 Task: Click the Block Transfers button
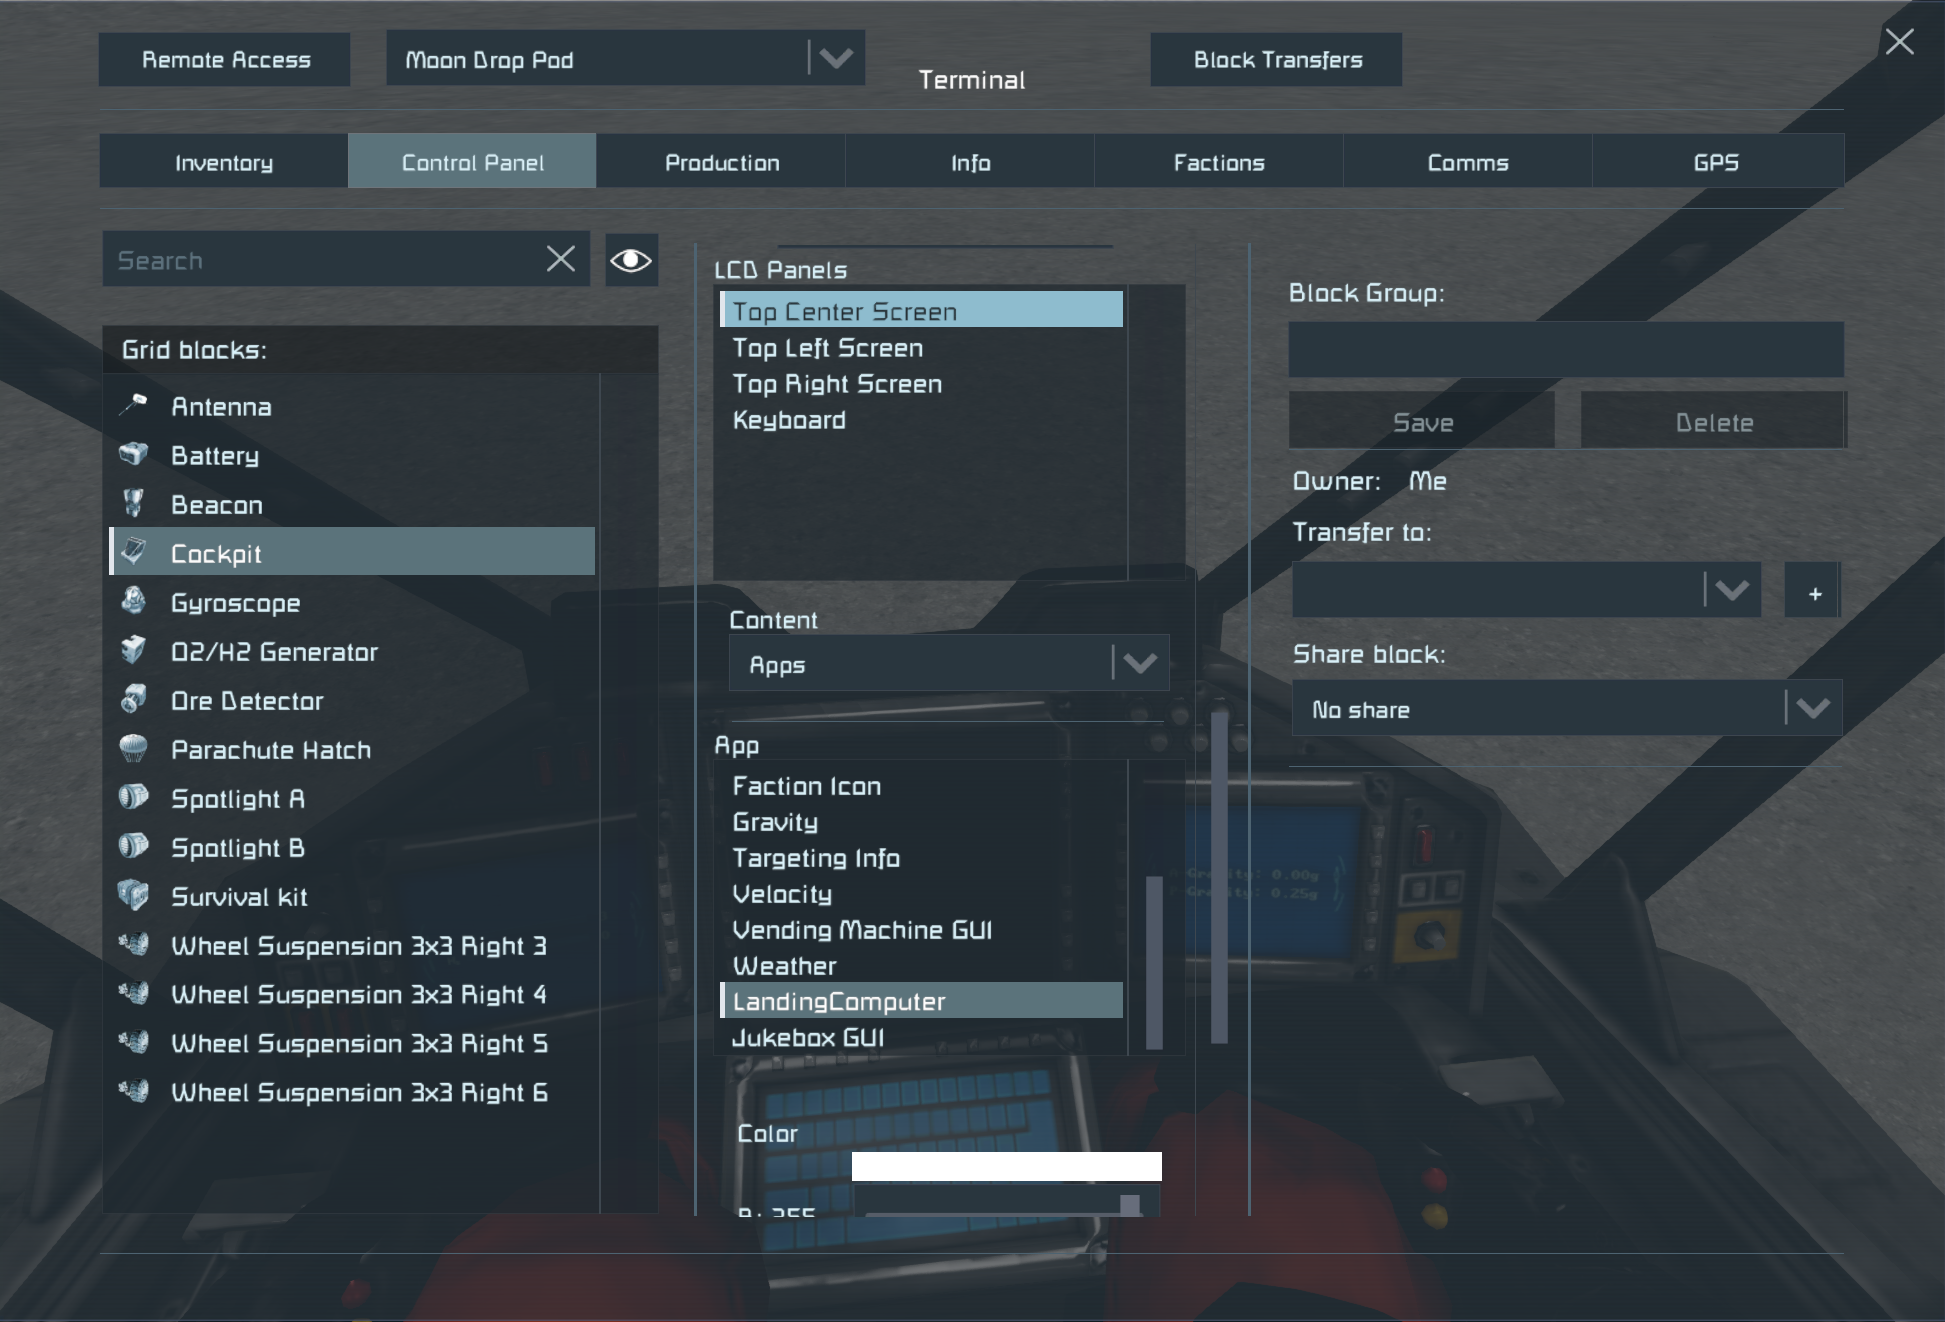1276,60
